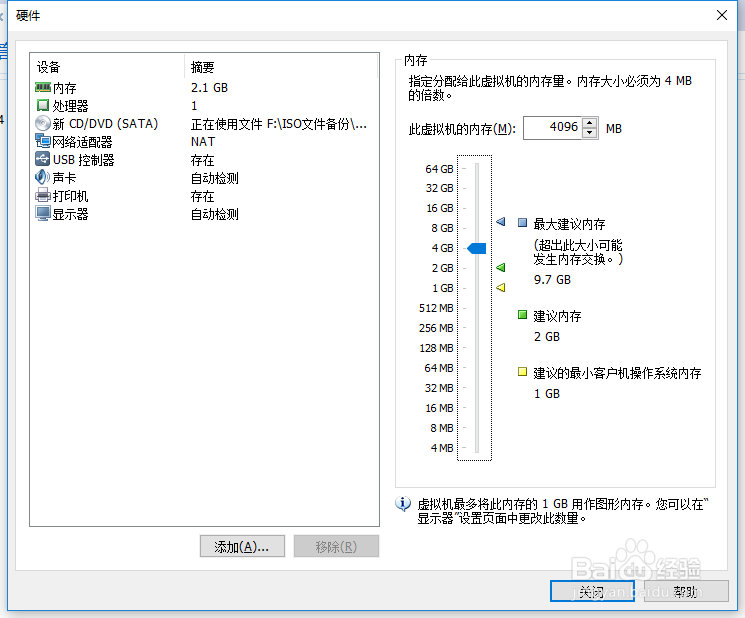Viewport: 745px width, 618px height.
Task: Click the 移除(R) remove button
Action: (336, 547)
